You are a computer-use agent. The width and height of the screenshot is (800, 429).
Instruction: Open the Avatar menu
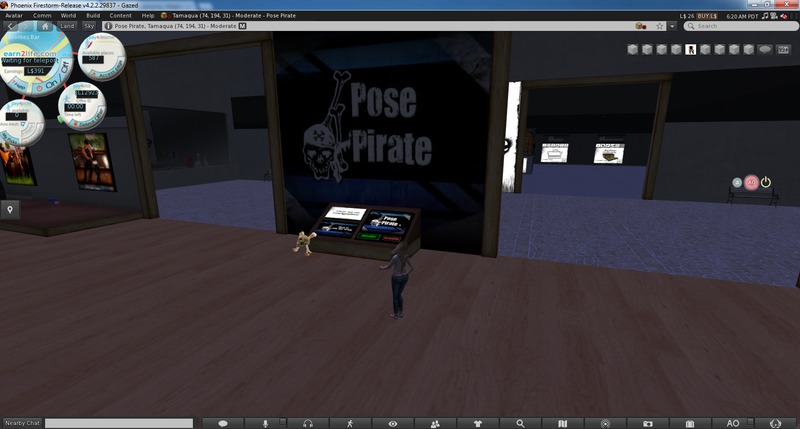point(15,16)
